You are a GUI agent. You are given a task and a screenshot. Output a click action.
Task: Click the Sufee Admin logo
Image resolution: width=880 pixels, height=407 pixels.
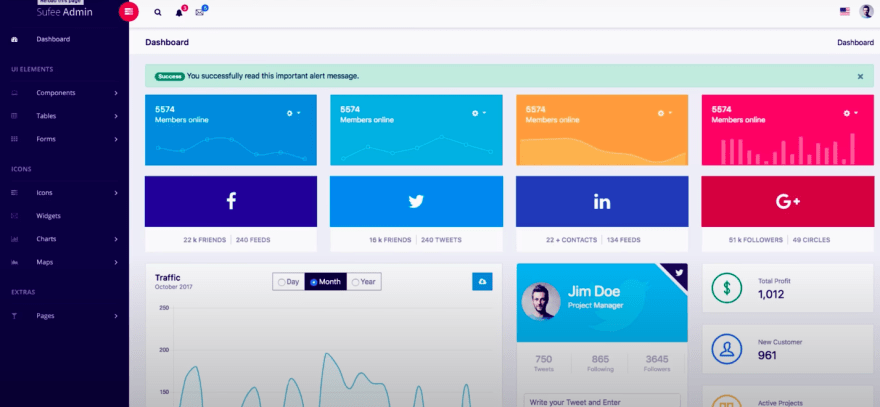(65, 12)
